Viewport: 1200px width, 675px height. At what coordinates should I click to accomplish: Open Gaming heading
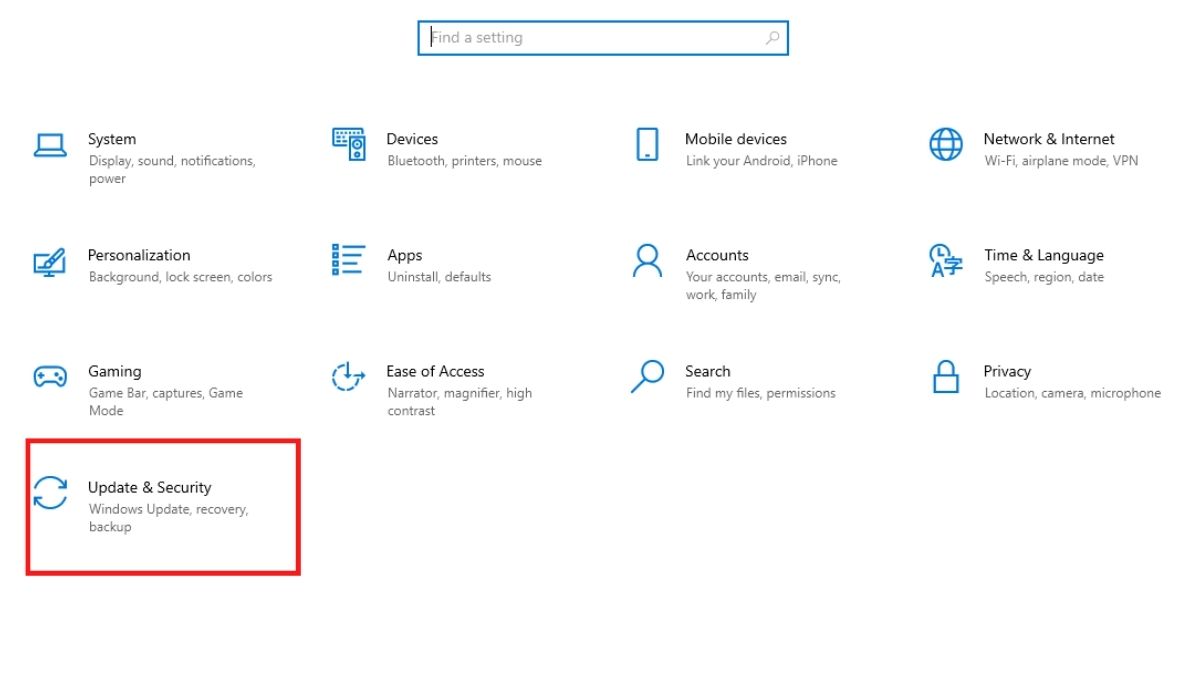coord(115,372)
